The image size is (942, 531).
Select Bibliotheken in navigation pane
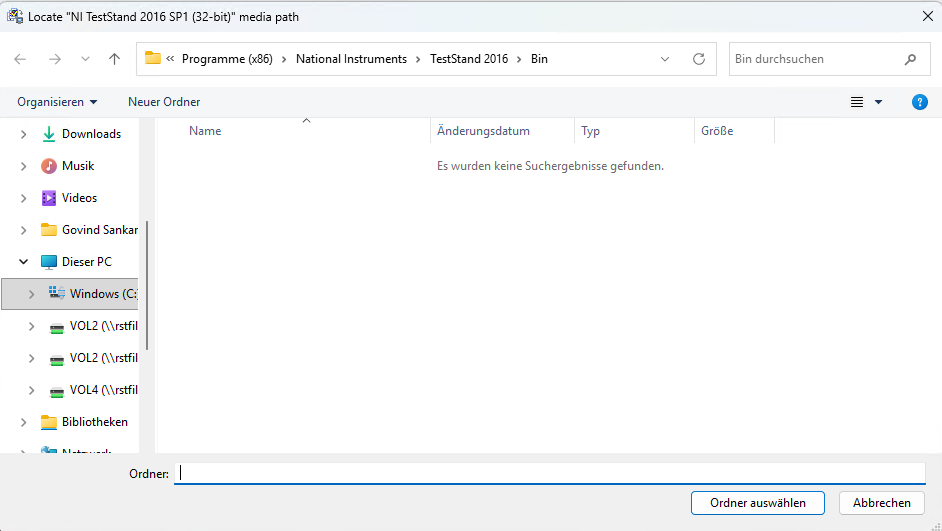[x=94, y=422]
